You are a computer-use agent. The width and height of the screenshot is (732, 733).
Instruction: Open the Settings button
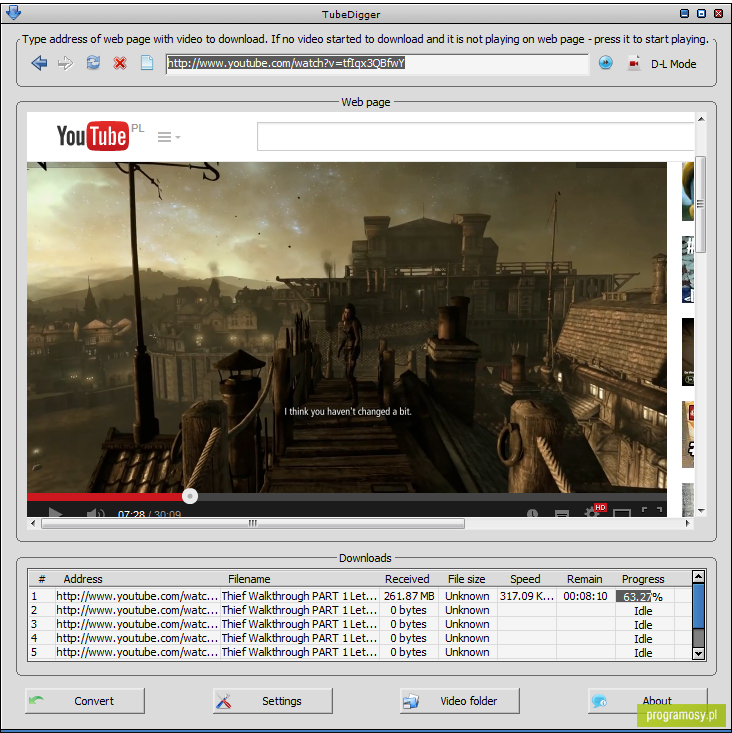point(273,701)
